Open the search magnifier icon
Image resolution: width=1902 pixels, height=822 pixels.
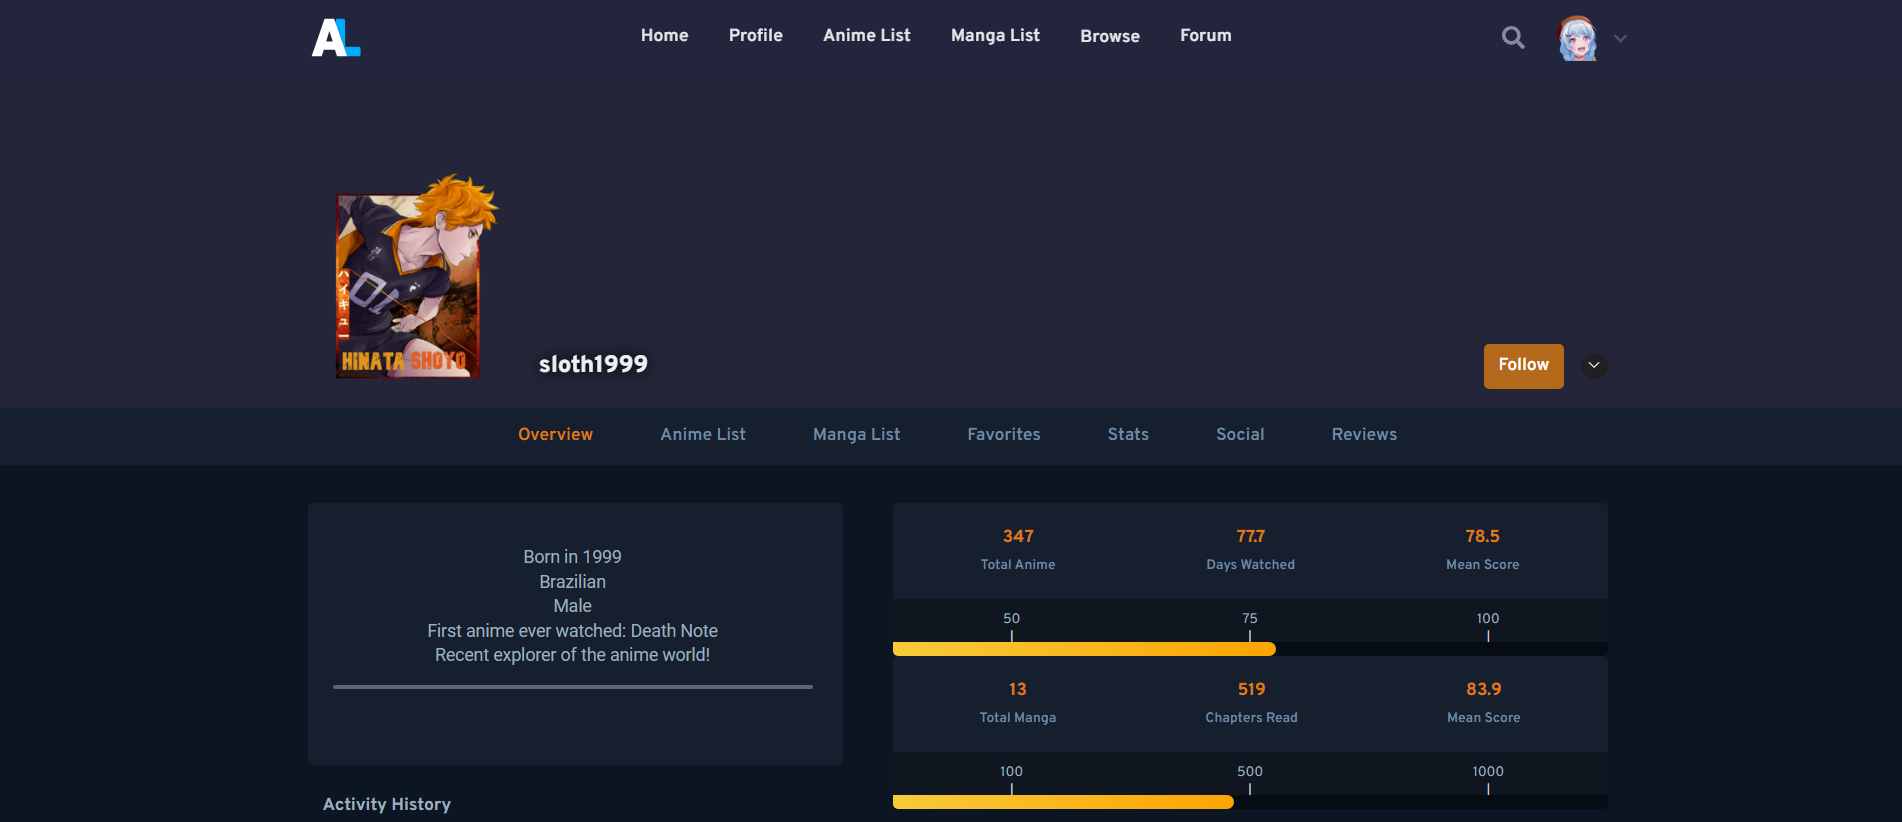point(1513,38)
